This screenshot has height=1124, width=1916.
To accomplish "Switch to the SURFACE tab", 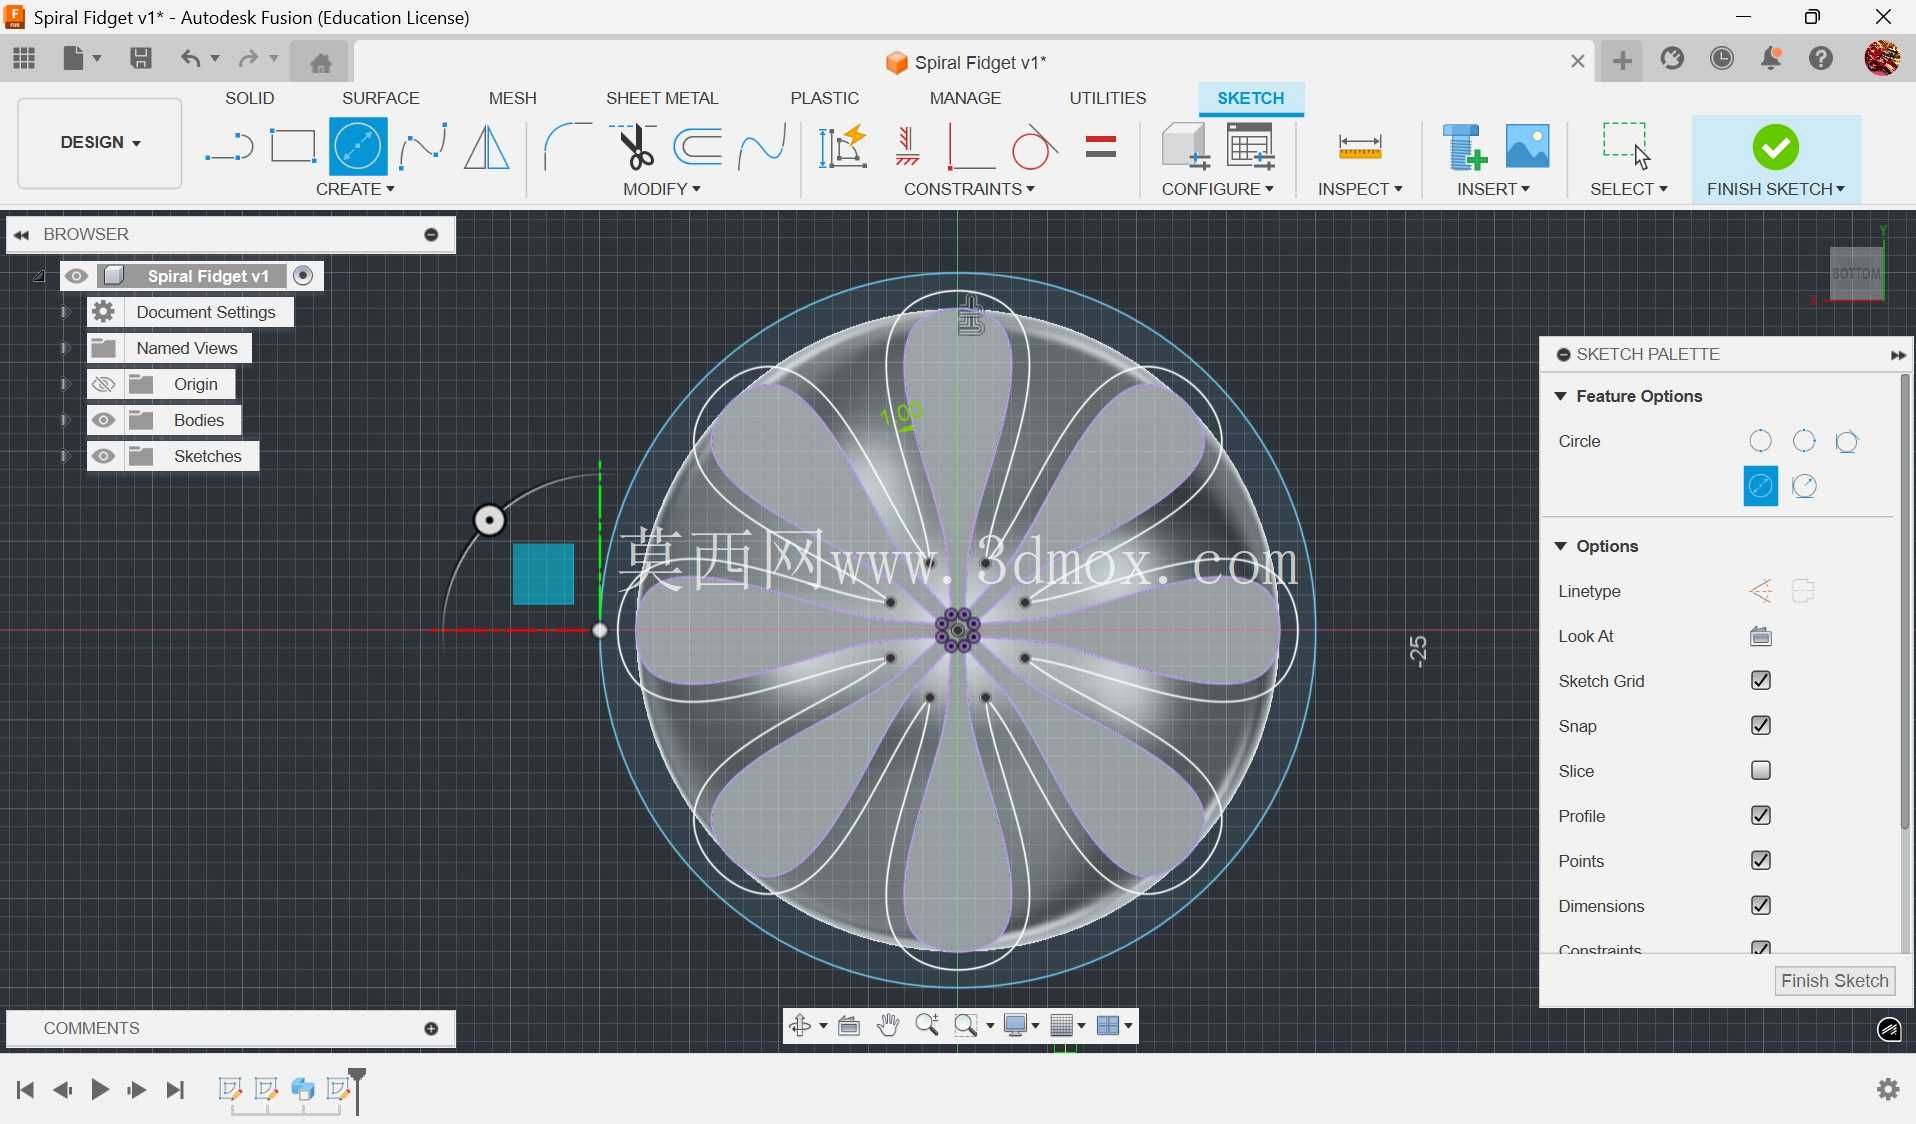I will tap(380, 98).
